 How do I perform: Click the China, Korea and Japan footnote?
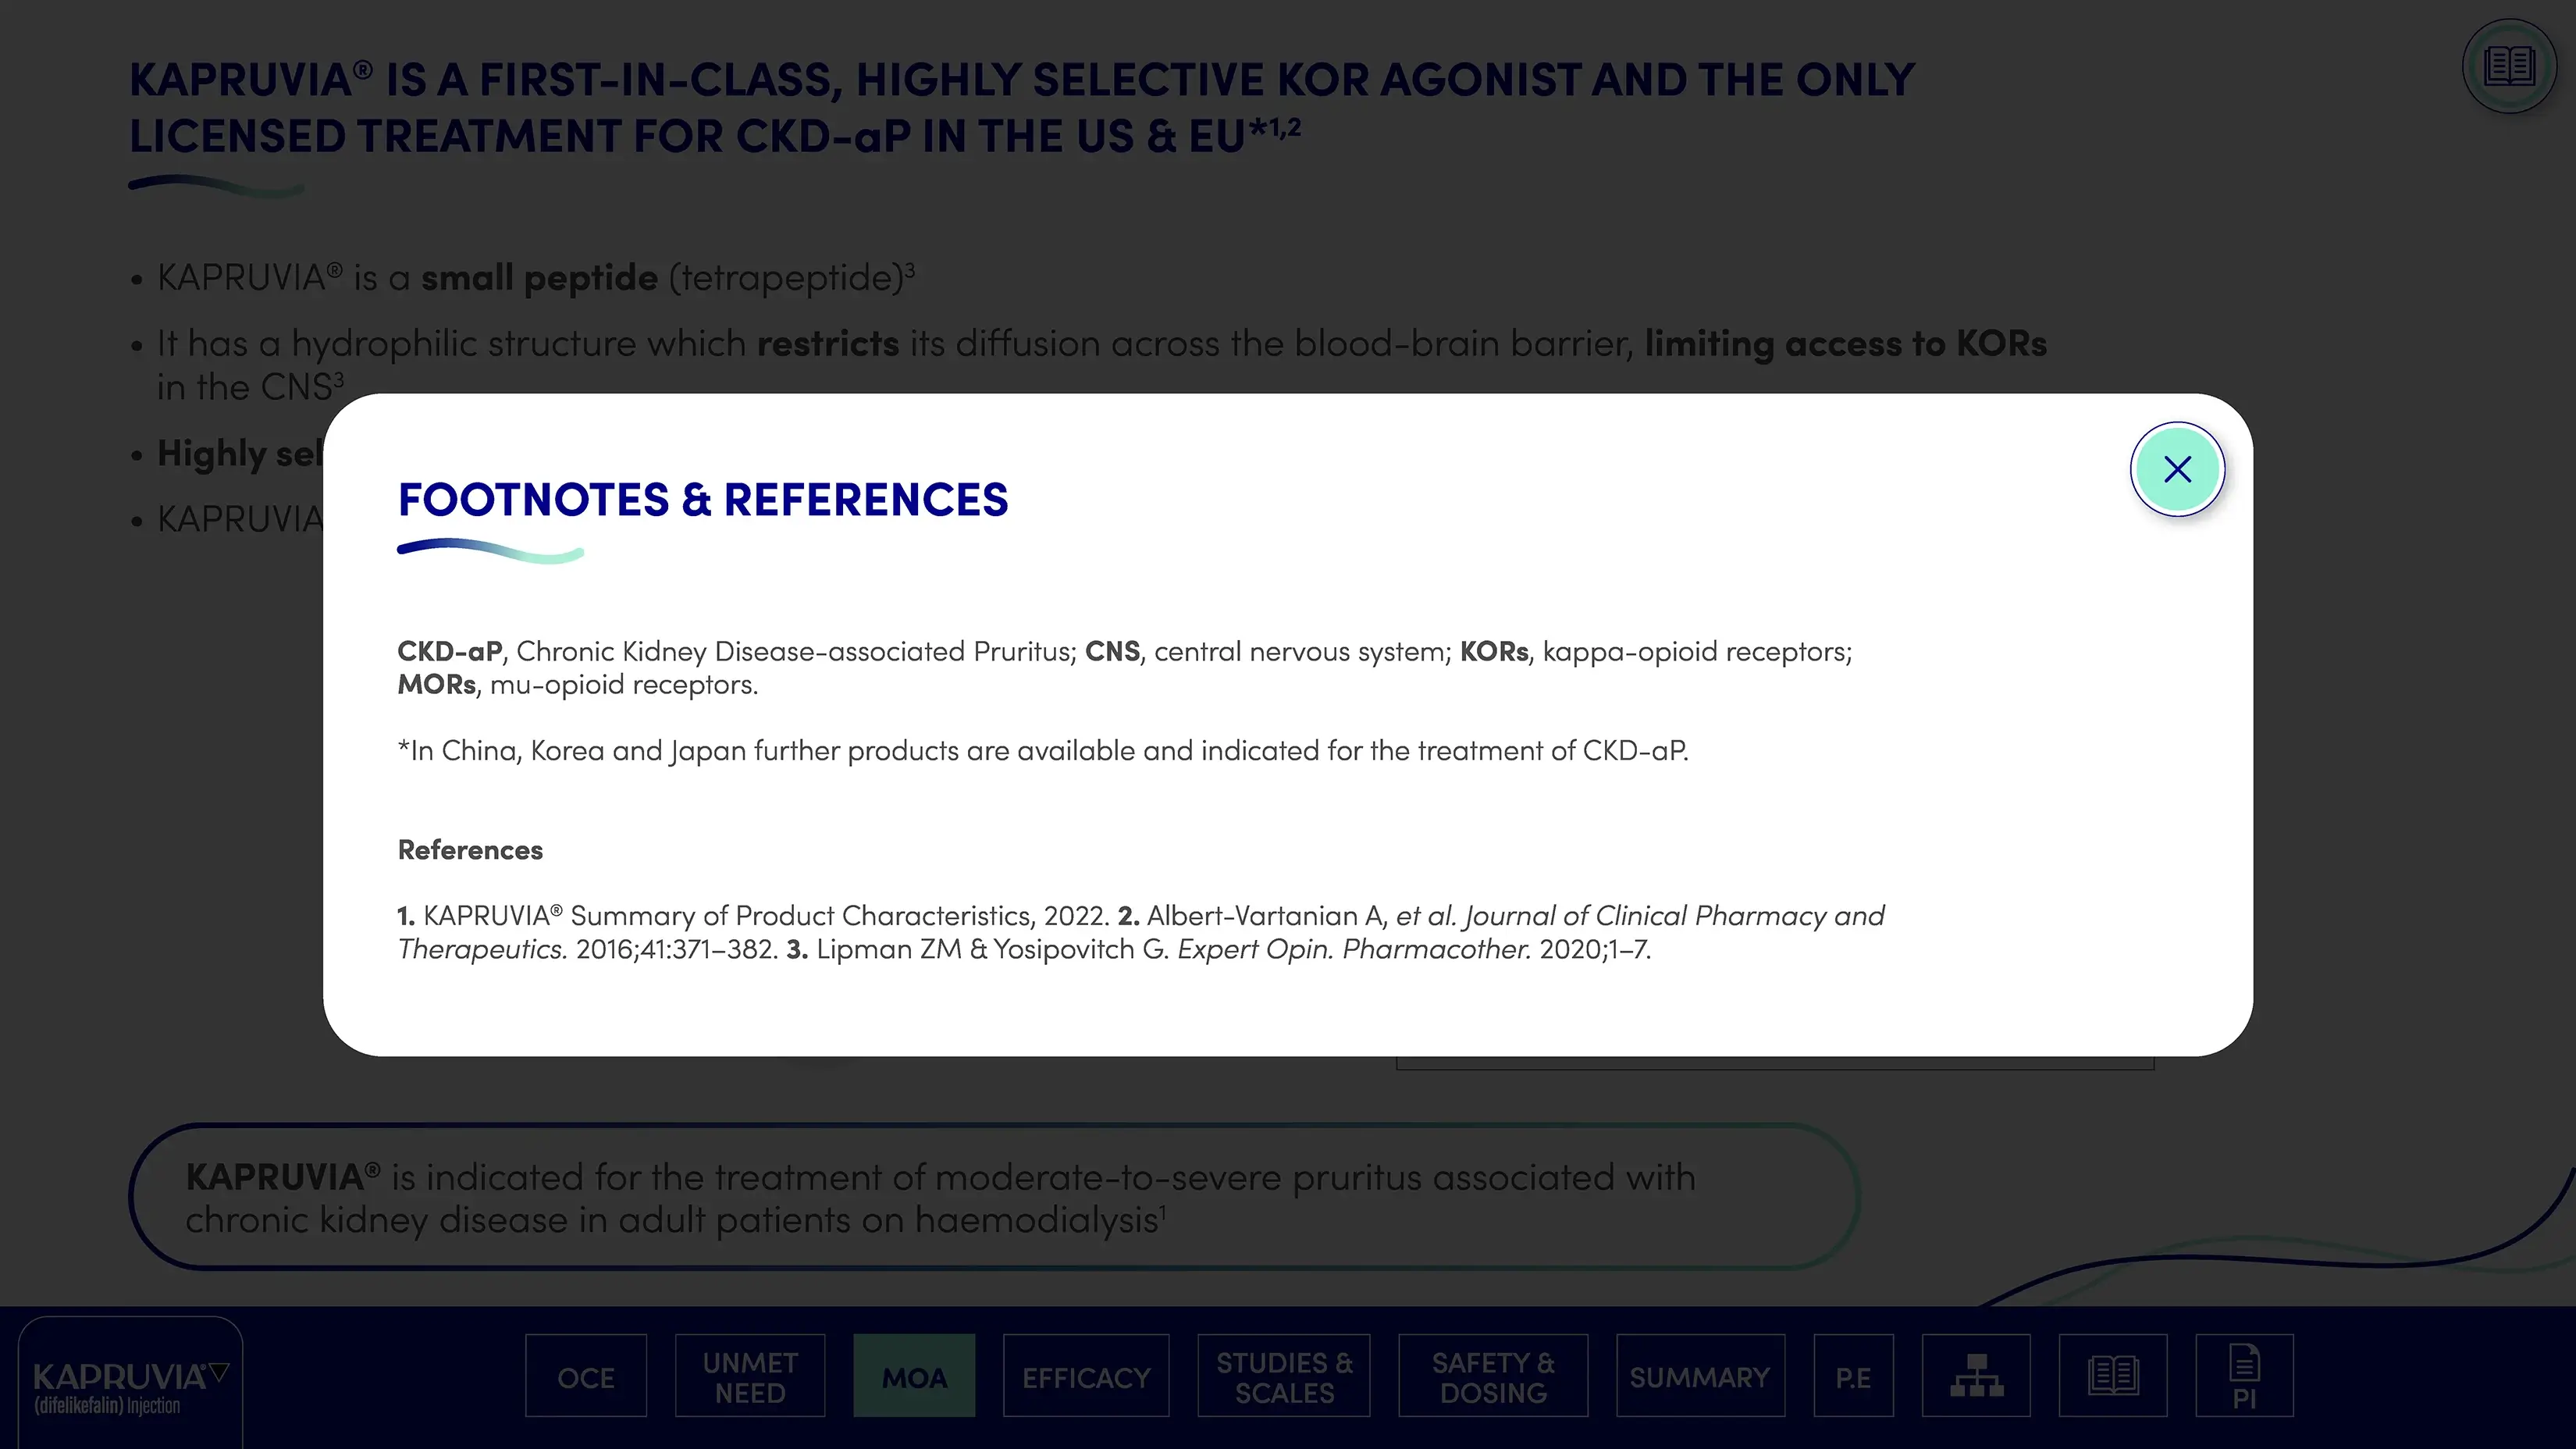tap(1042, 751)
